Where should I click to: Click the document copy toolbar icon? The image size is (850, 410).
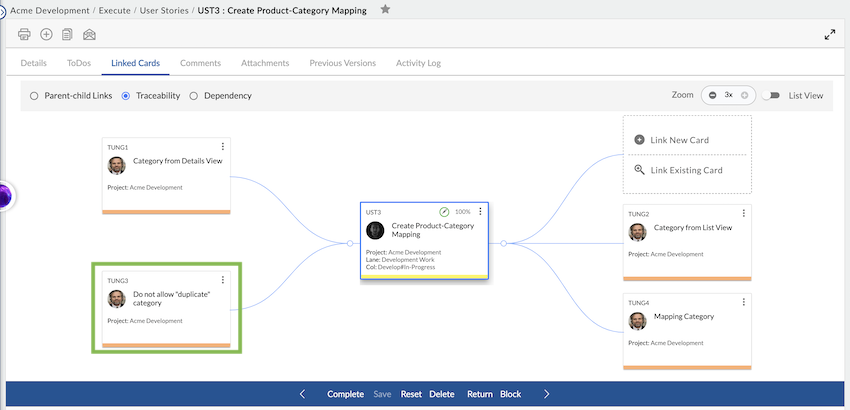[67, 35]
